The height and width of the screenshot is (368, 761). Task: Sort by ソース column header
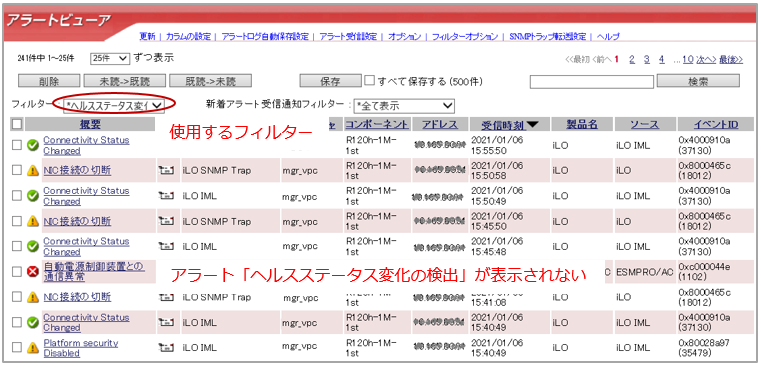tap(645, 124)
